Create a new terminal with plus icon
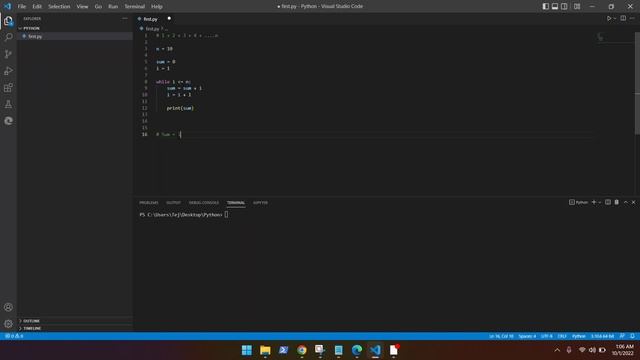The height and width of the screenshot is (360, 640). (594, 202)
